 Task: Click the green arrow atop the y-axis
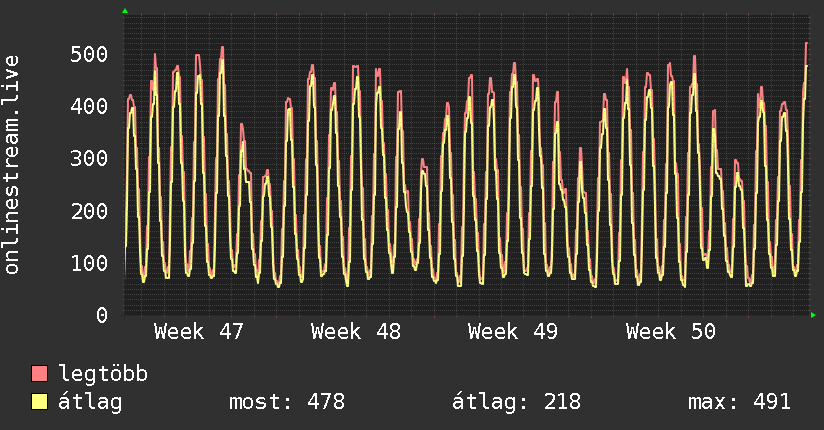(125, 11)
